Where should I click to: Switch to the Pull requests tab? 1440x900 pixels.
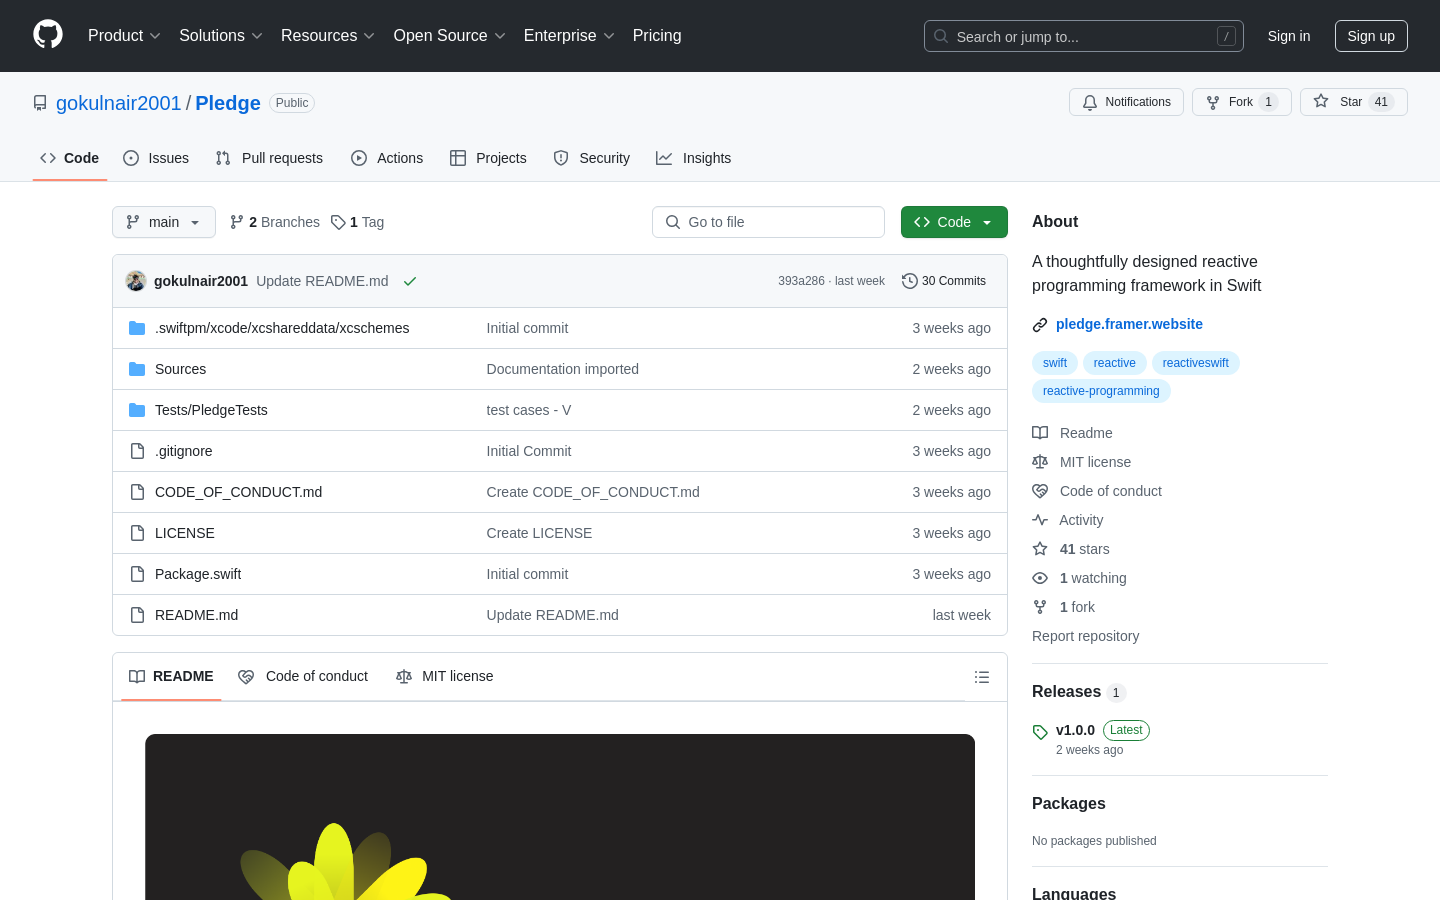(x=269, y=158)
